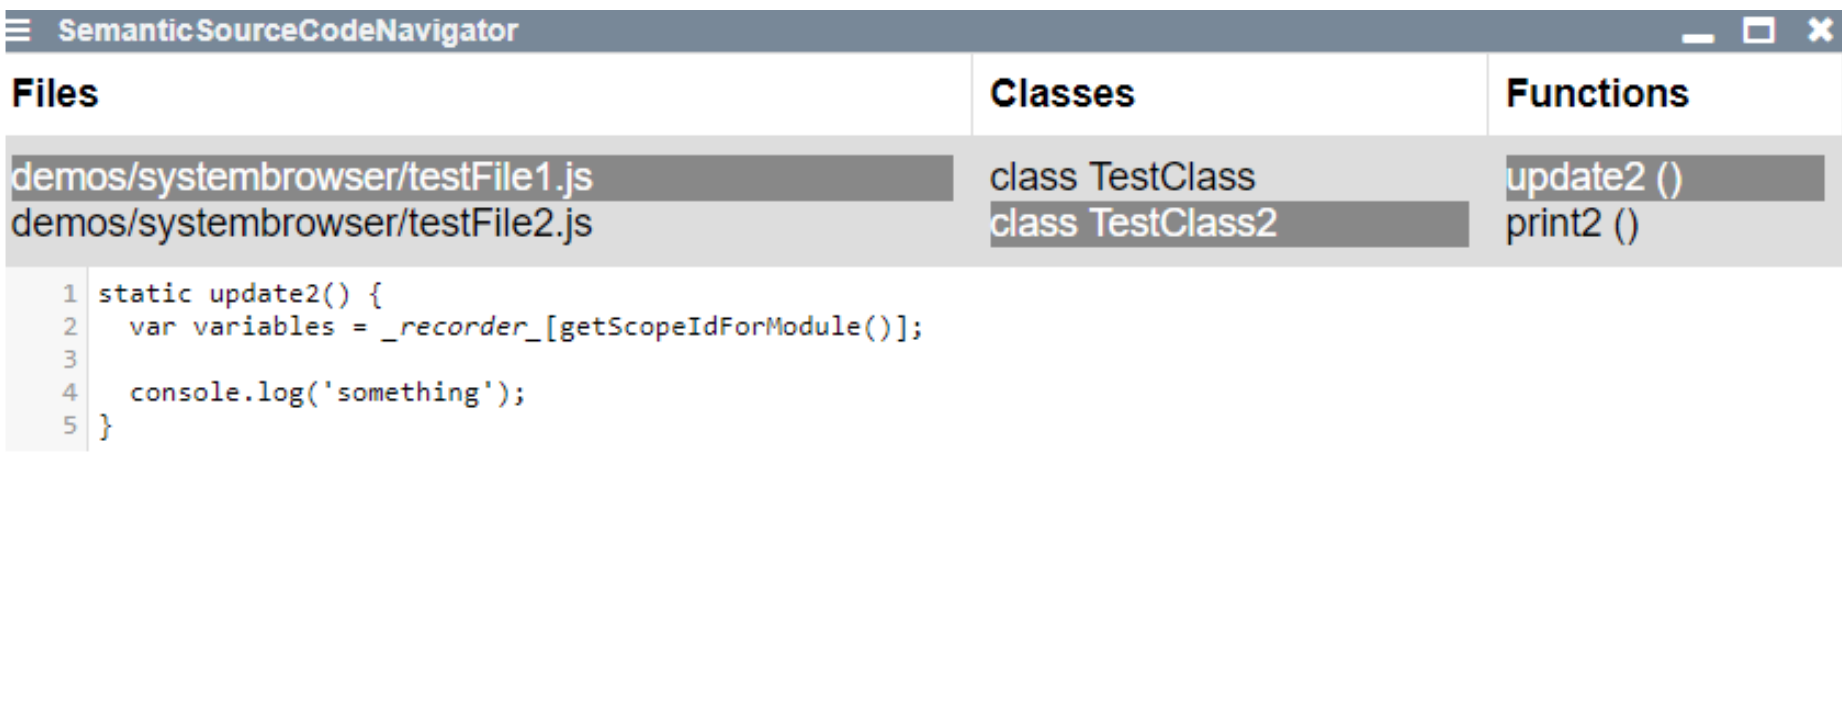Select class TestClass in Classes list
The width and height of the screenshot is (1848, 712).
pyautogui.click(x=1122, y=177)
